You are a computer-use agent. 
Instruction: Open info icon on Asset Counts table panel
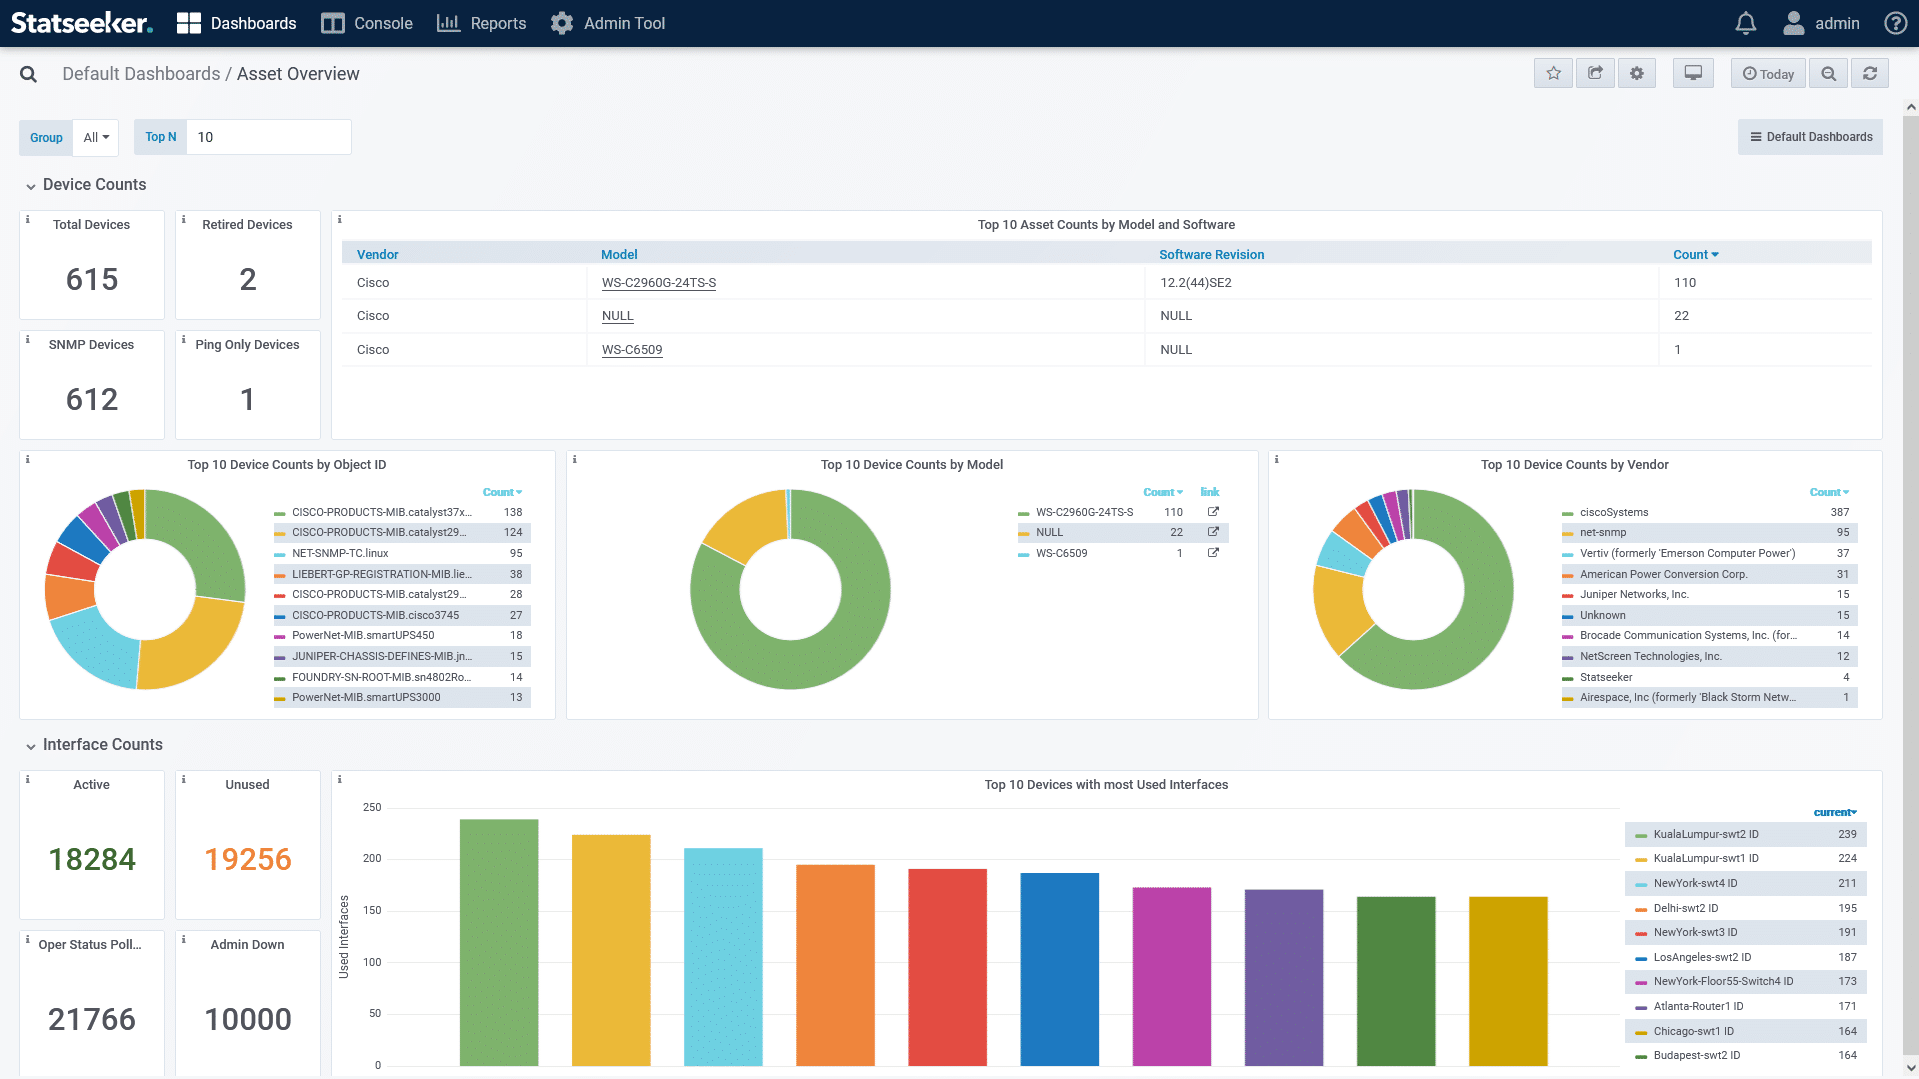click(x=340, y=219)
